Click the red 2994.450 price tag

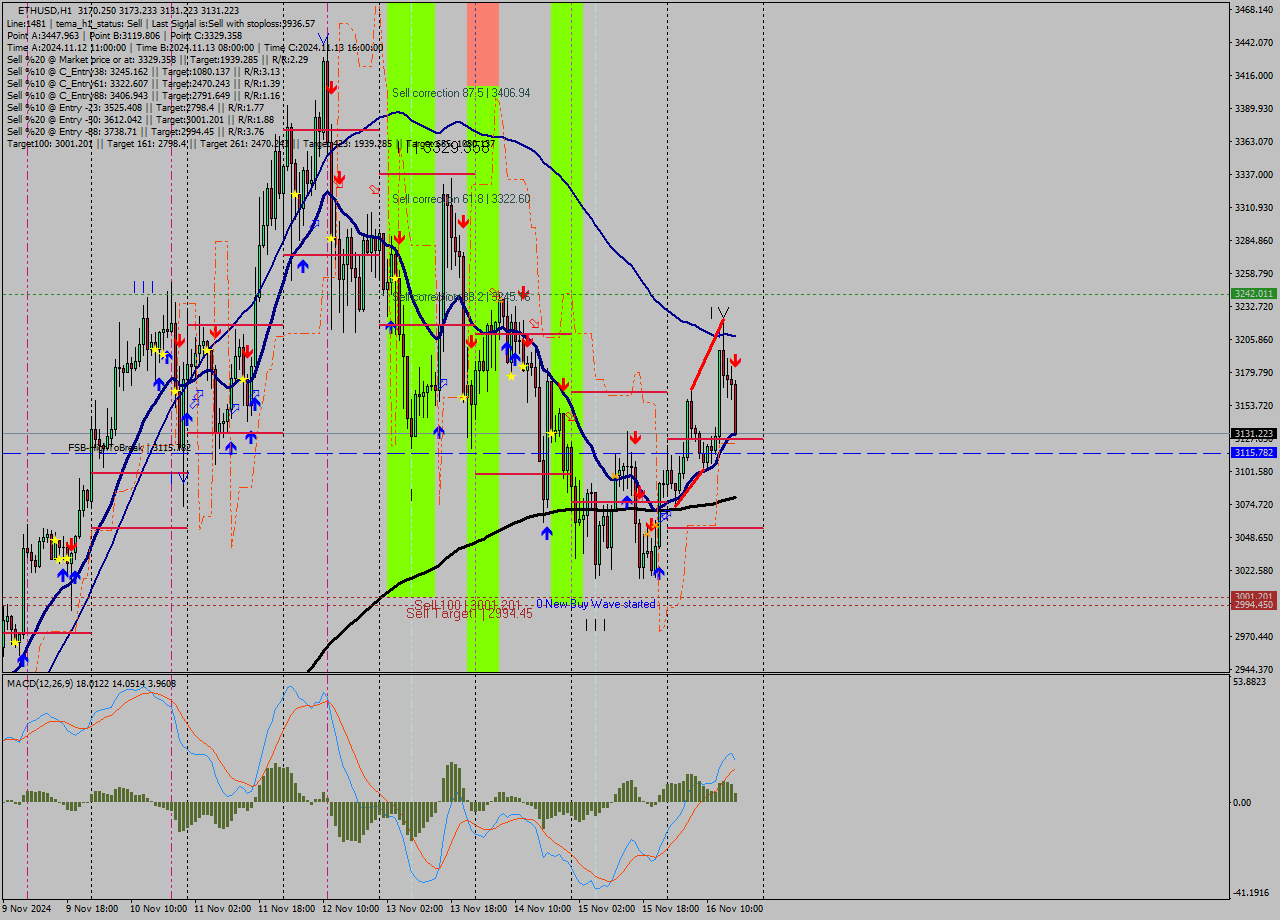(1253, 605)
